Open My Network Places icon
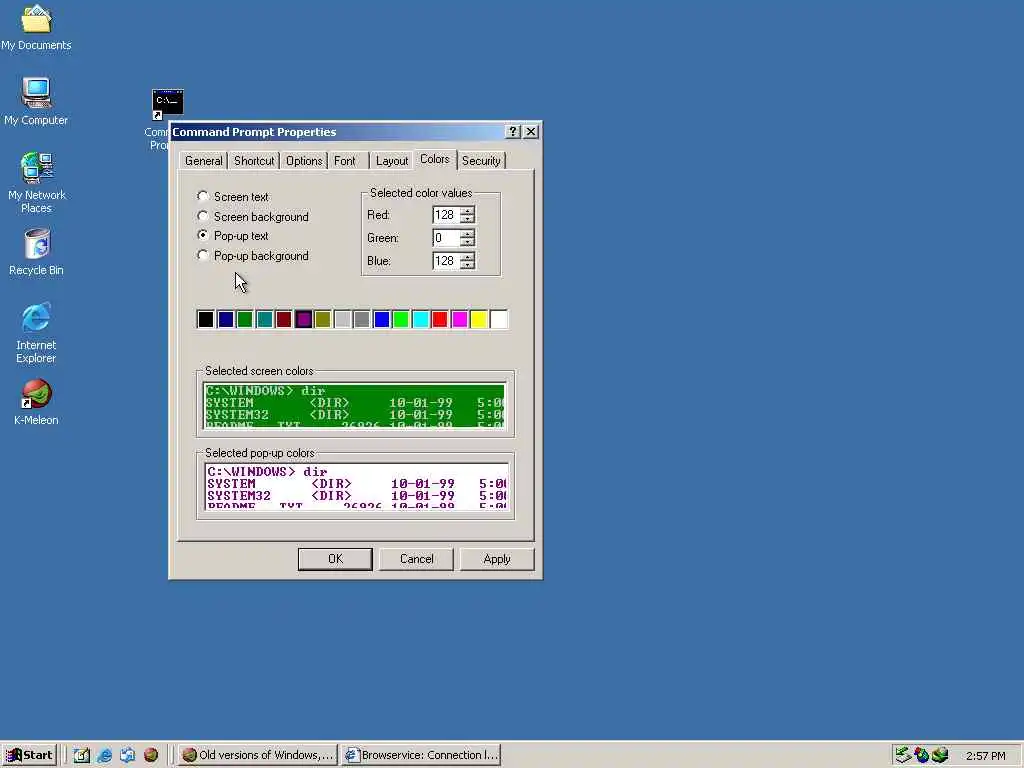 pos(36,182)
